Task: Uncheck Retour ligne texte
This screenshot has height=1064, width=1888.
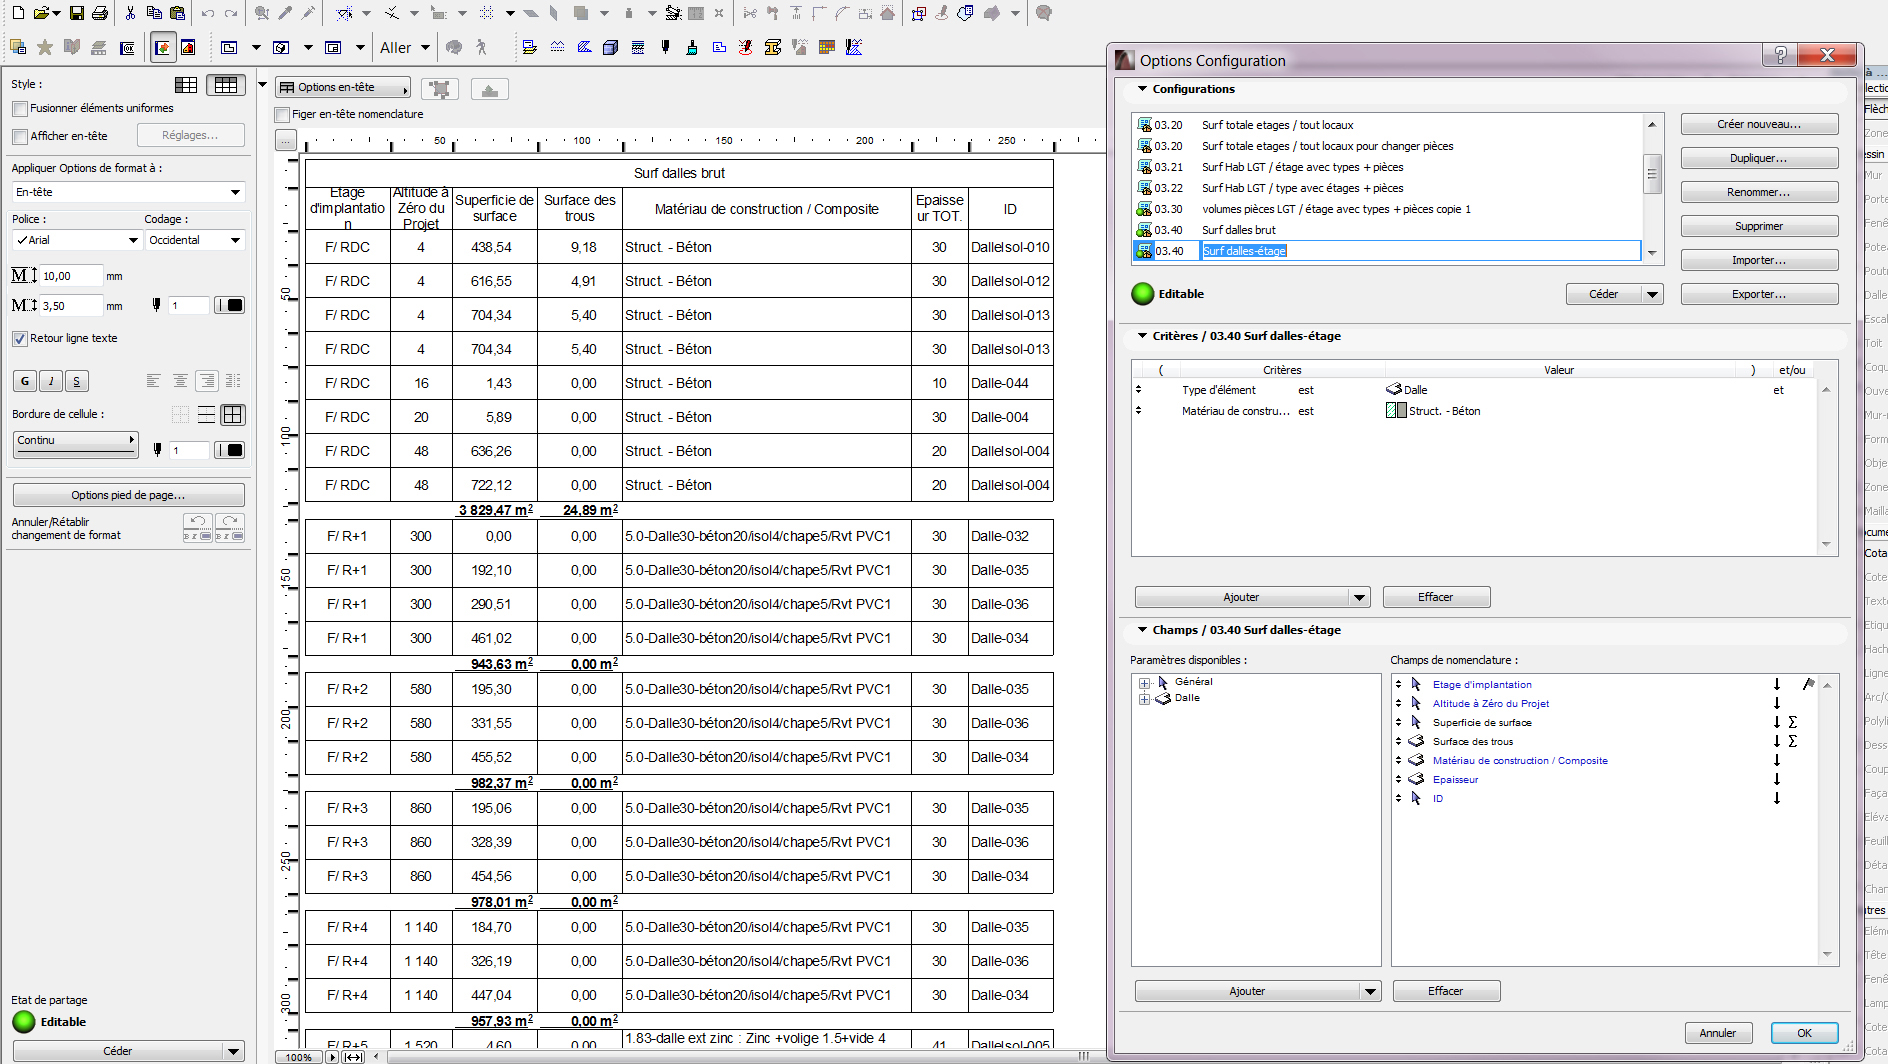Action: point(20,339)
